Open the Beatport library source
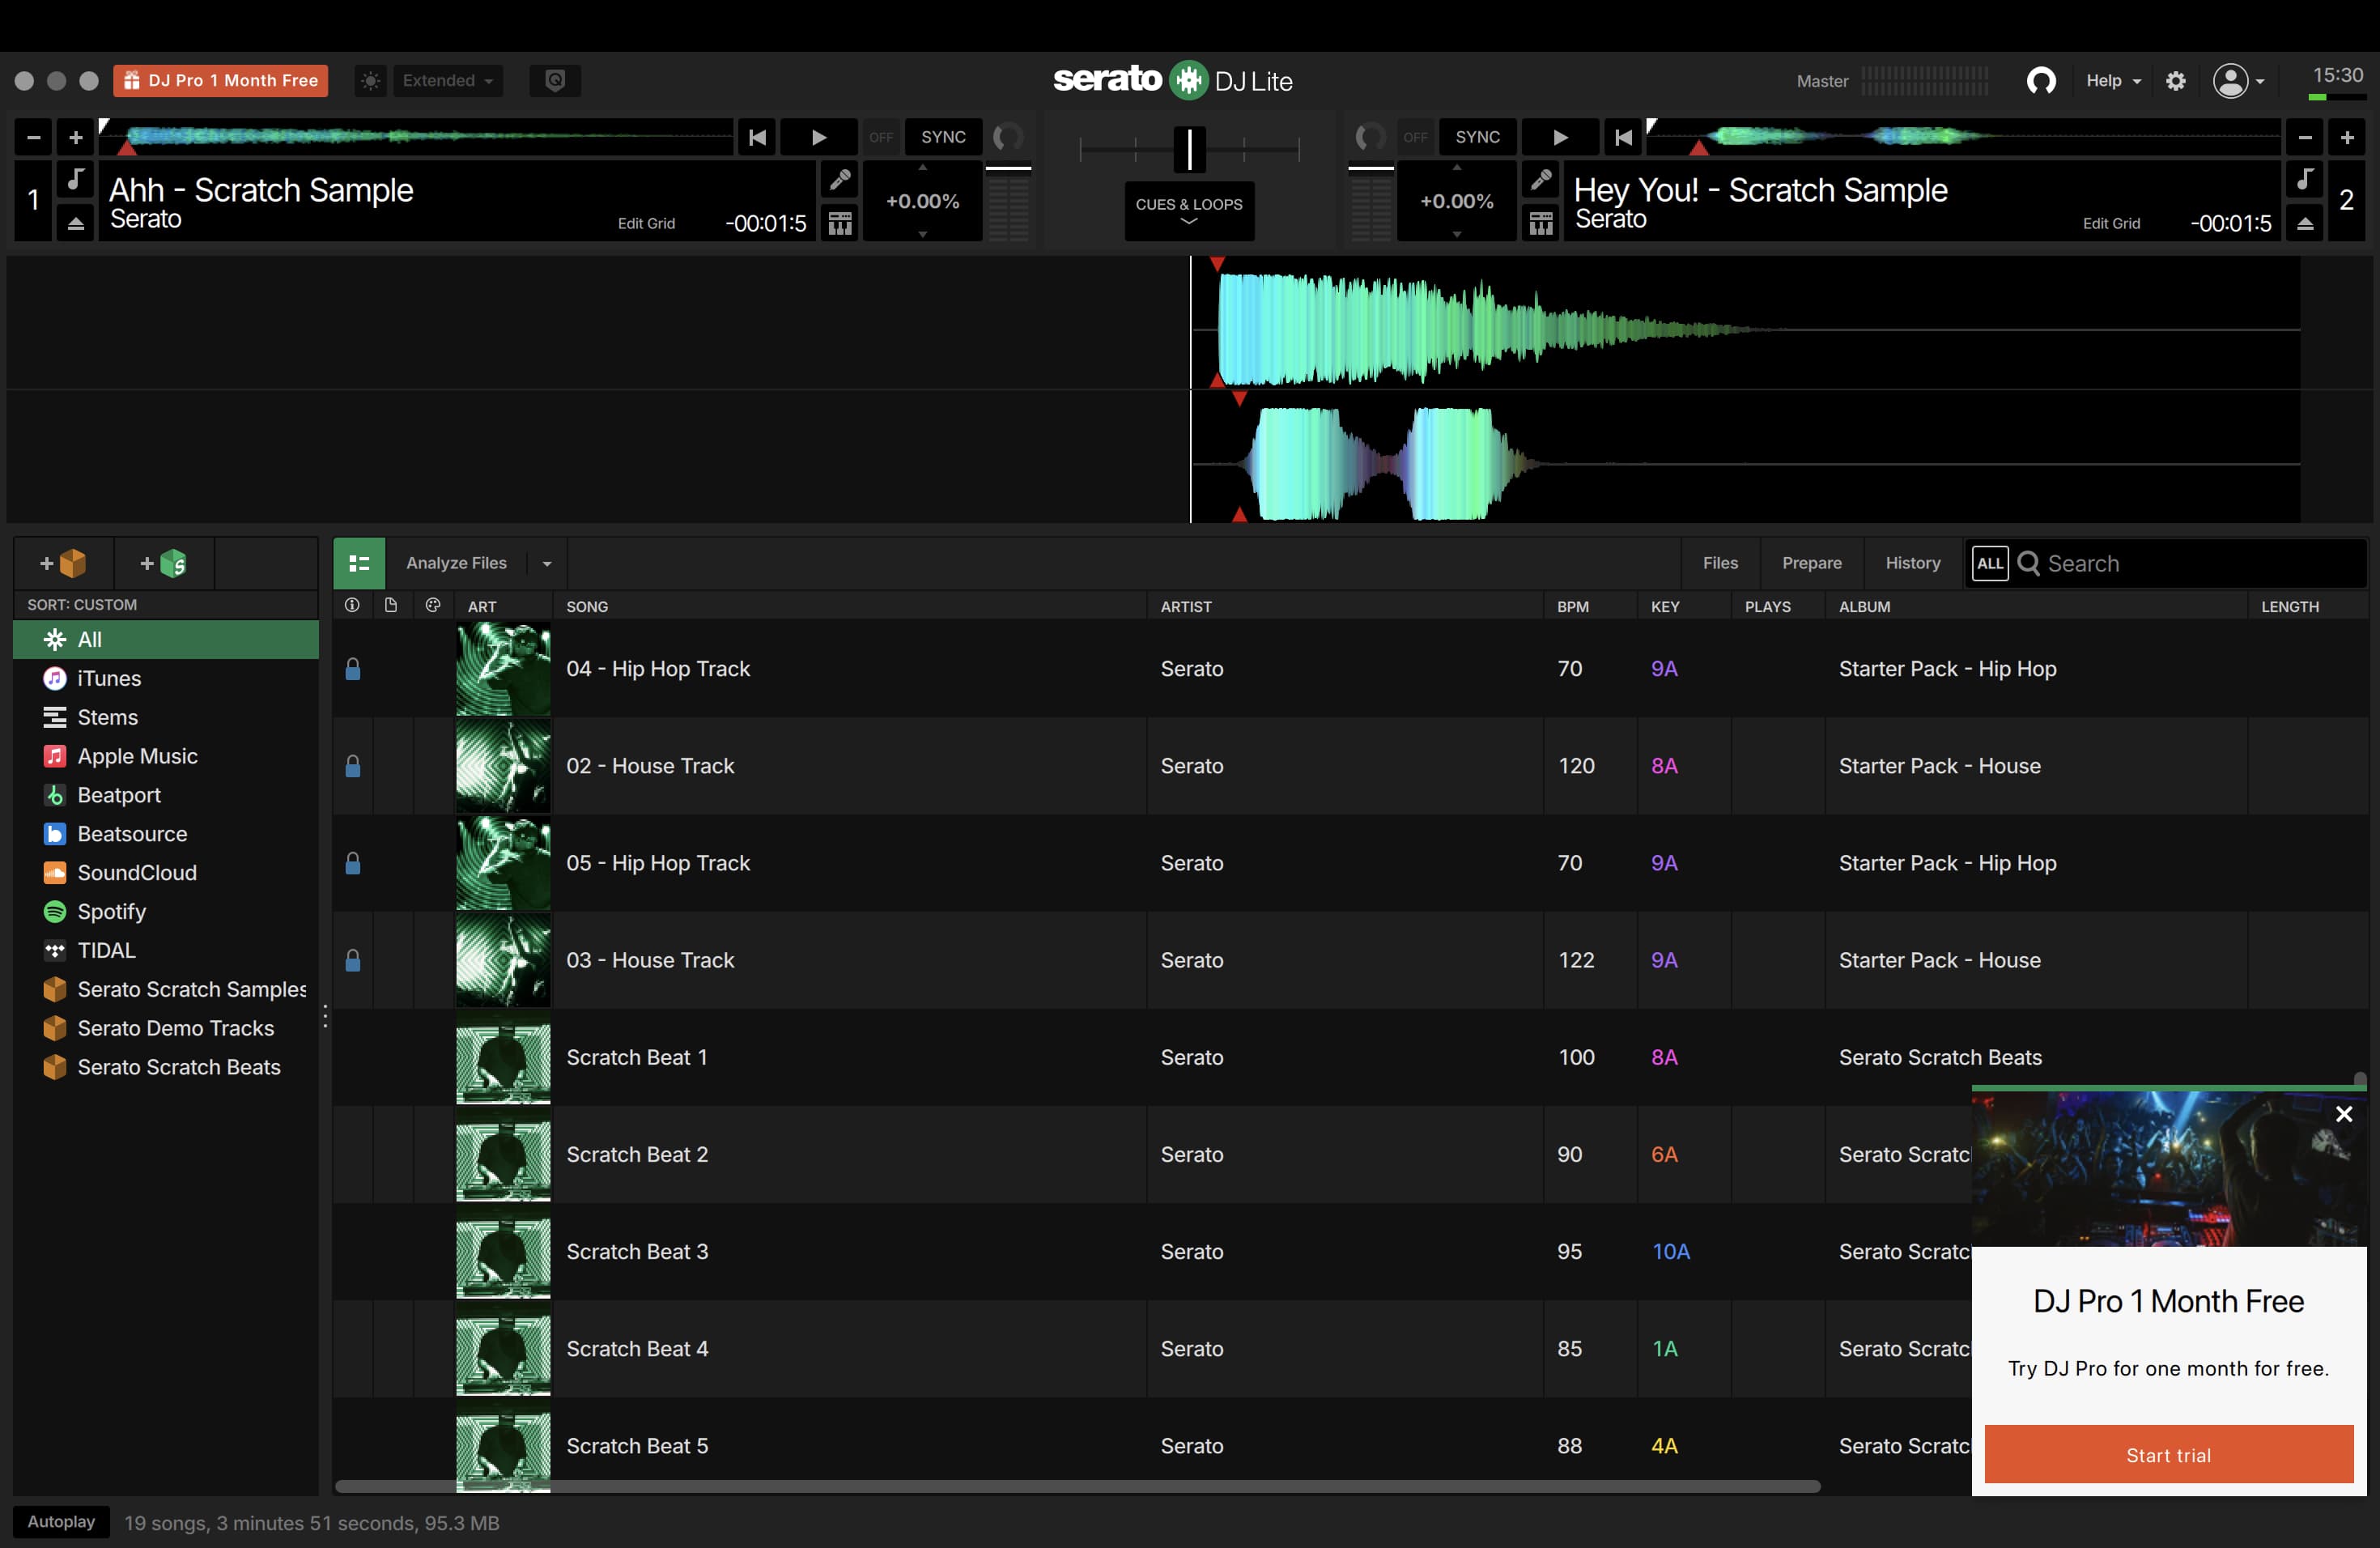Image resolution: width=2380 pixels, height=1548 pixels. point(118,795)
